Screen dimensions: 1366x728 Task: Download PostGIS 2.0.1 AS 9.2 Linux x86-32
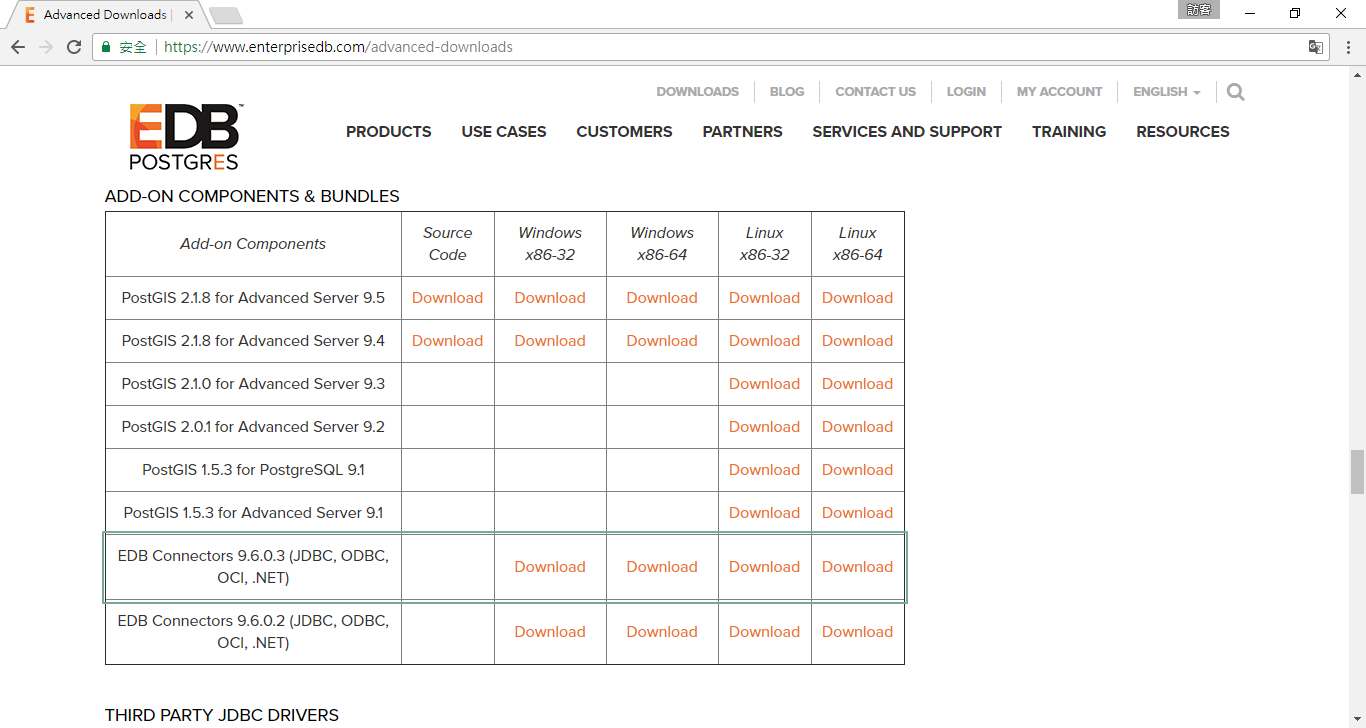pyautogui.click(x=764, y=427)
